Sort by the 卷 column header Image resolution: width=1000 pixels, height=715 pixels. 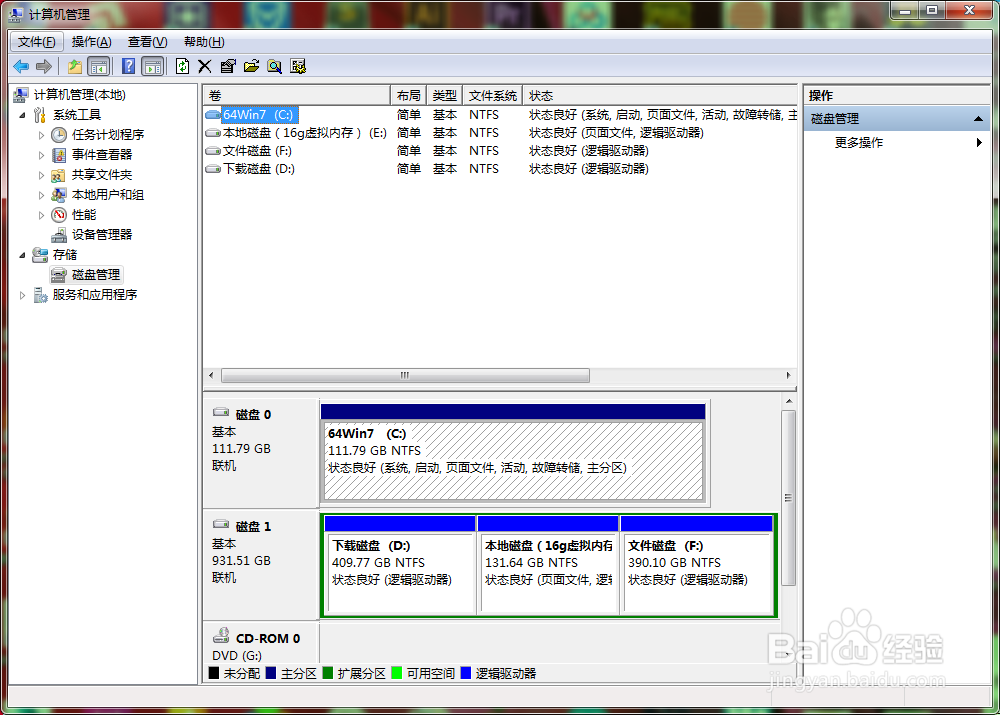pyautogui.click(x=297, y=96)
